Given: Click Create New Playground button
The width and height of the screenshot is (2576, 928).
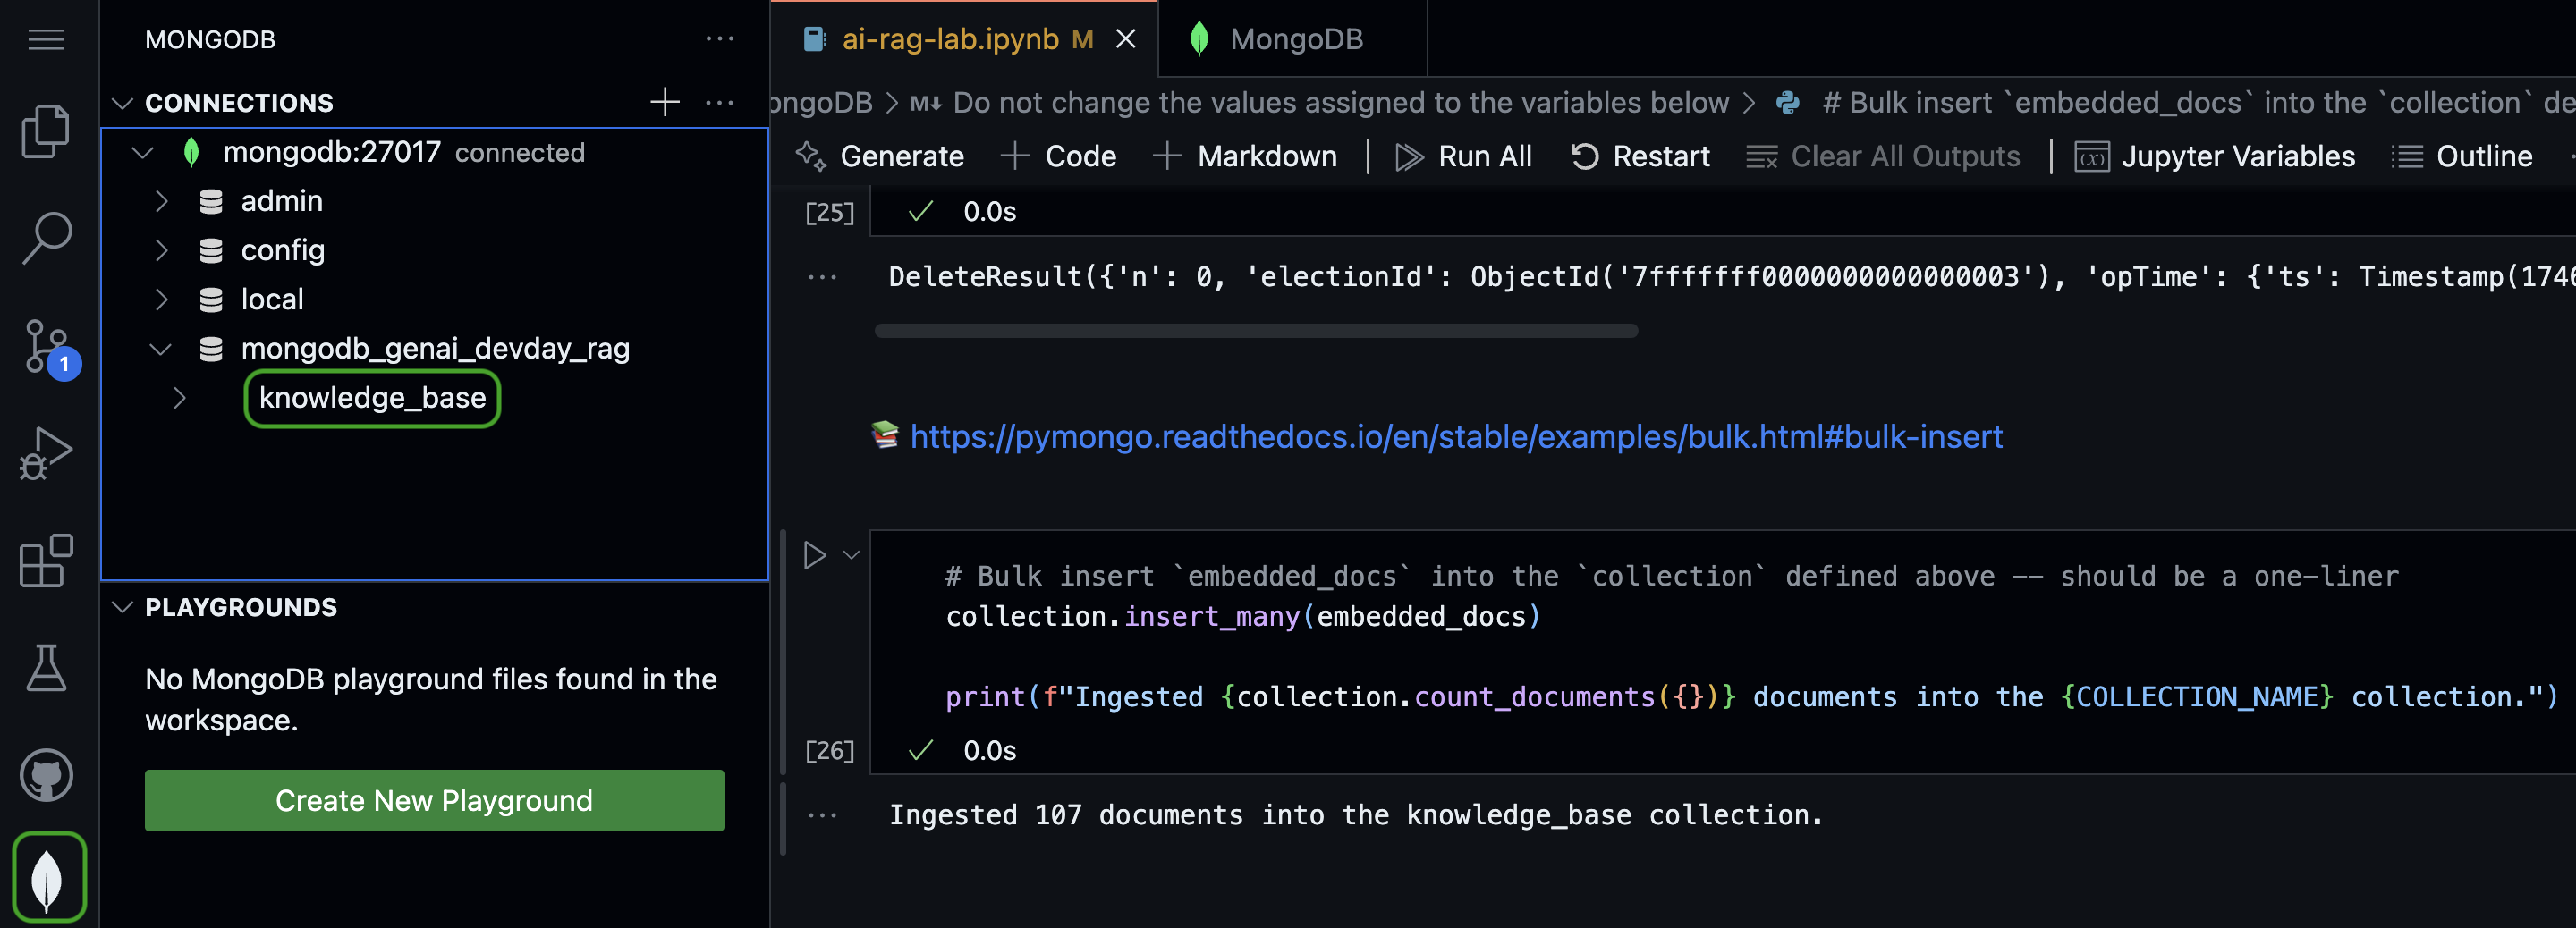Looking at the screenshot, I should 434,800.
